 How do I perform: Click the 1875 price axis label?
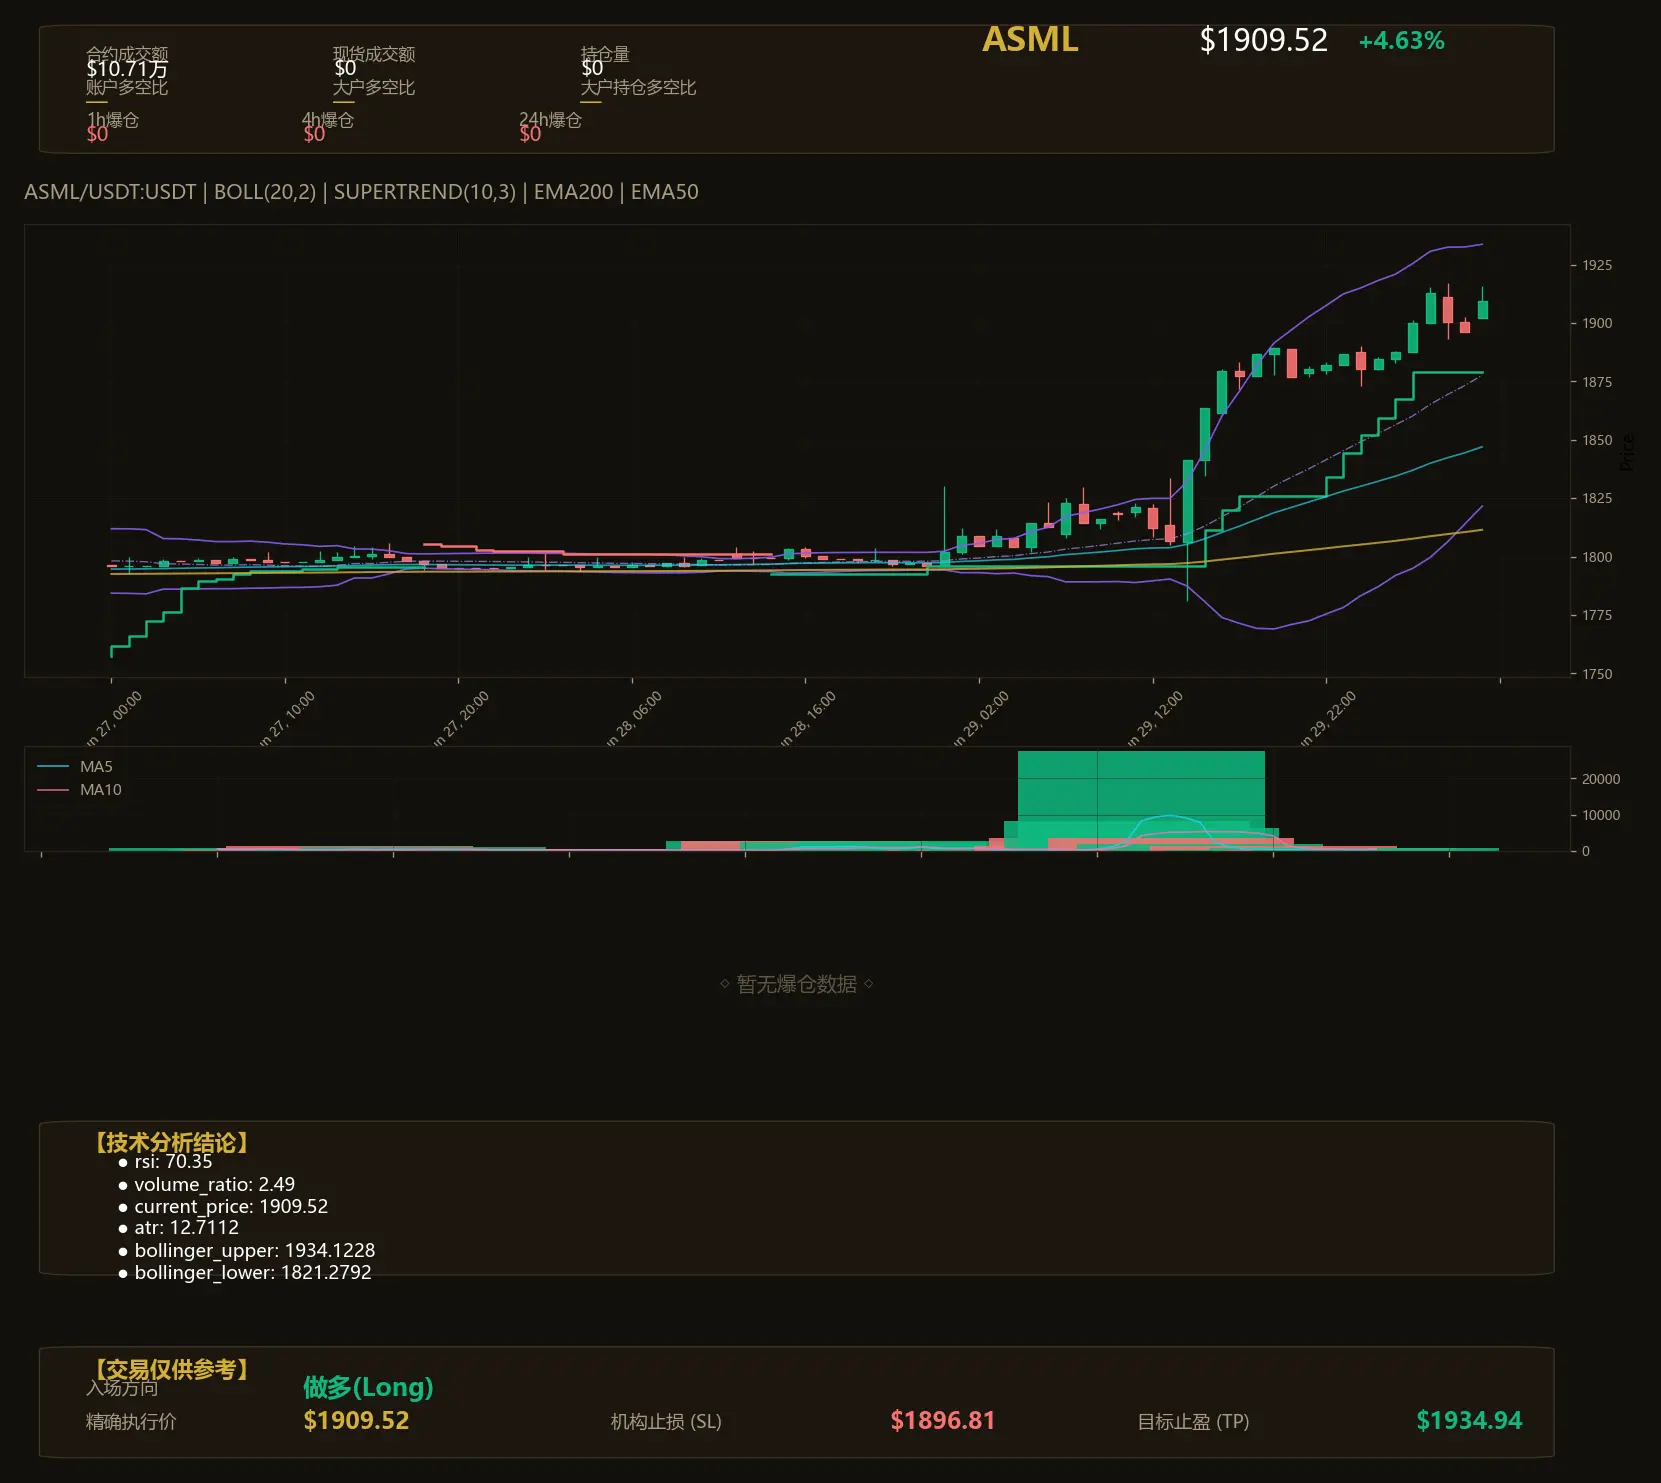(x=1597, y=382)
